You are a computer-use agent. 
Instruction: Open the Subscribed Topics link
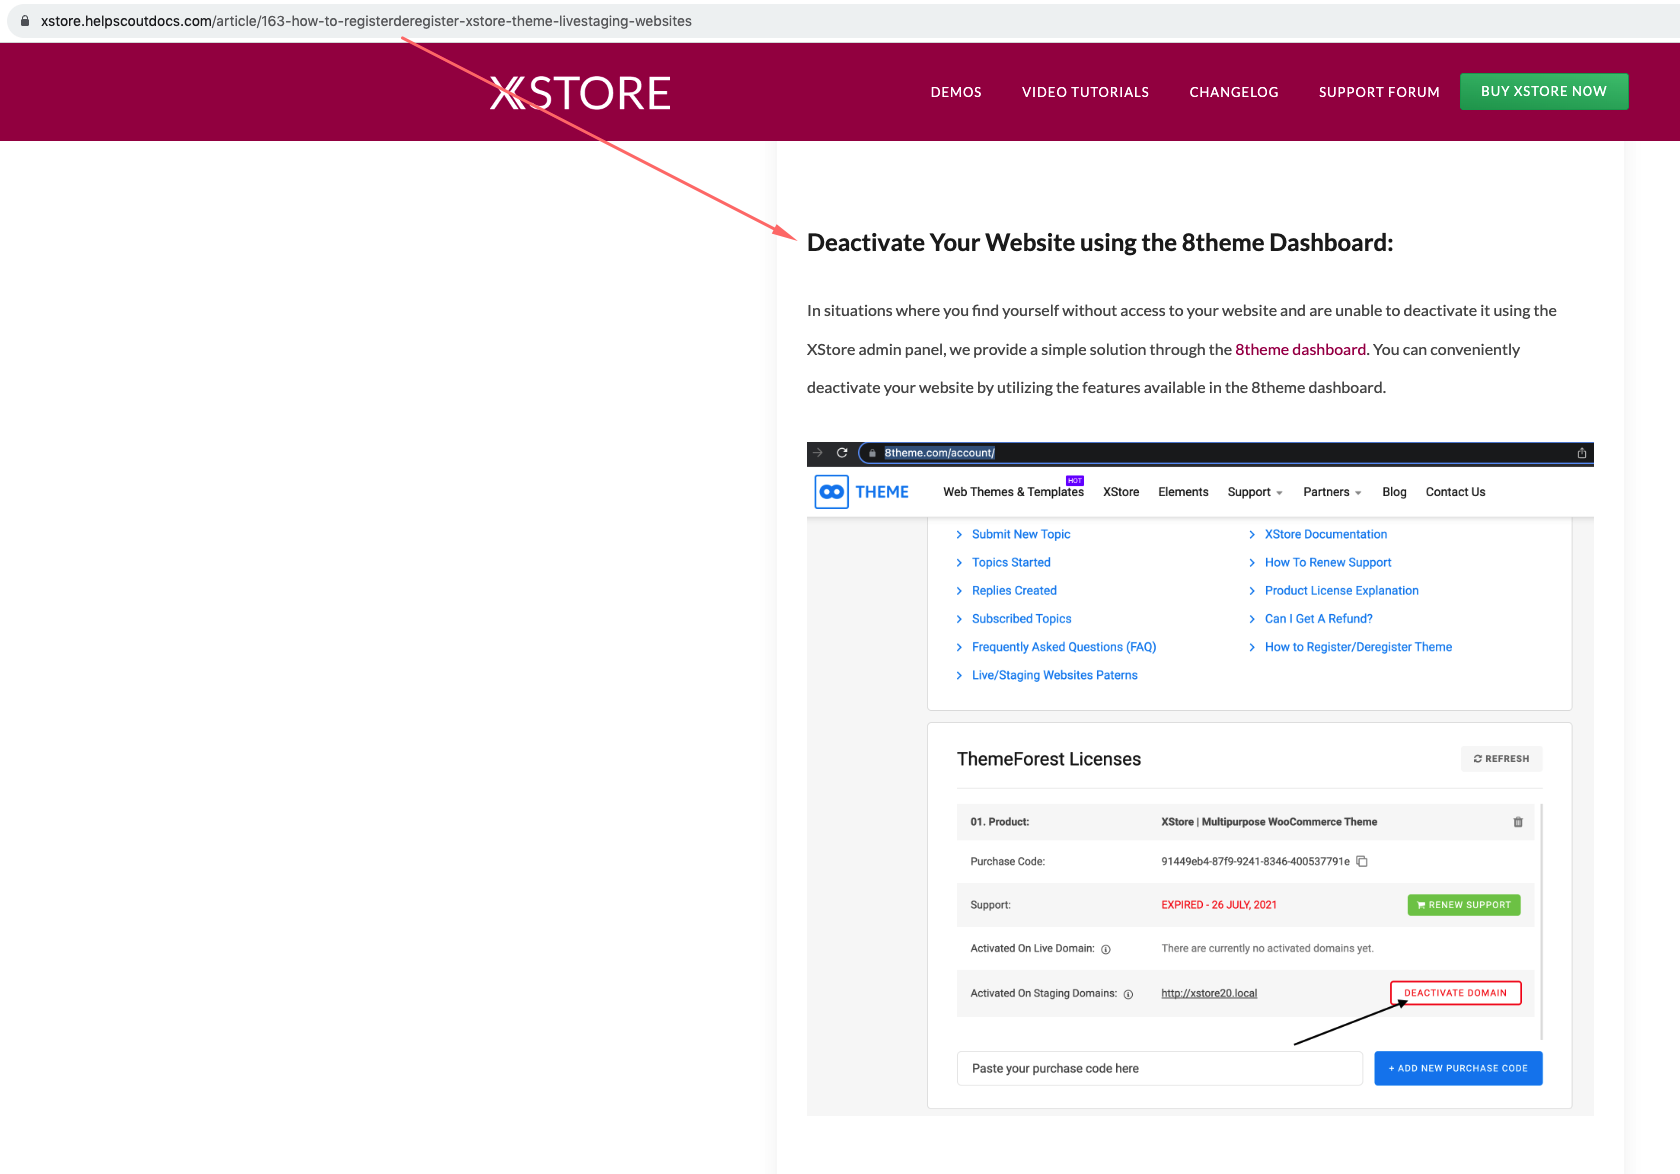(1021, 619)
